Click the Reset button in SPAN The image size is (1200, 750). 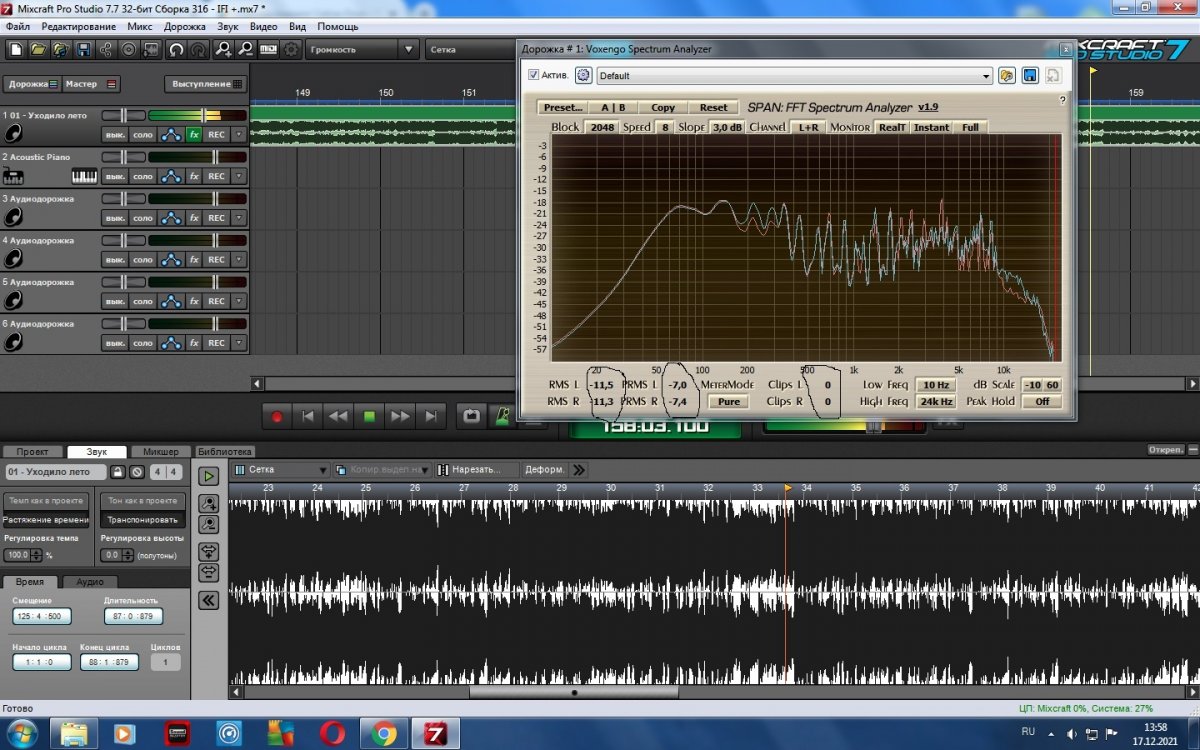(713, 107)
